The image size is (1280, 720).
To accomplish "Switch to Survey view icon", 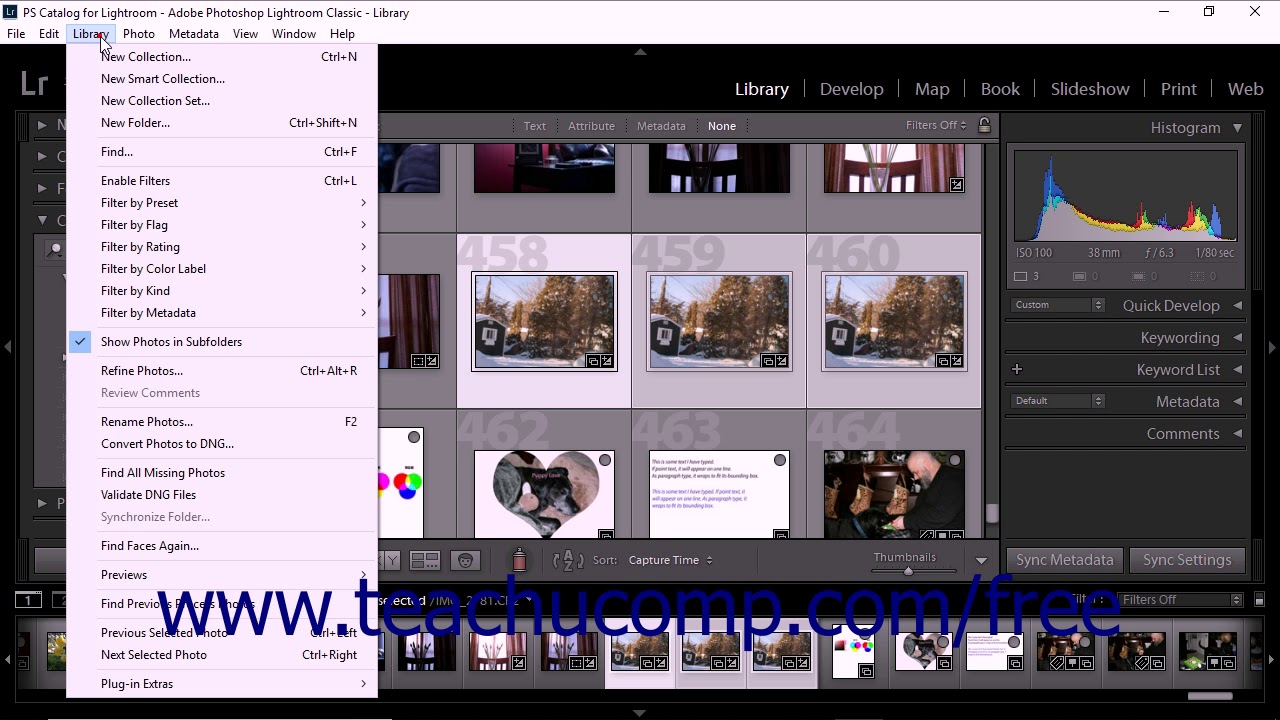I will coord(425,560).
